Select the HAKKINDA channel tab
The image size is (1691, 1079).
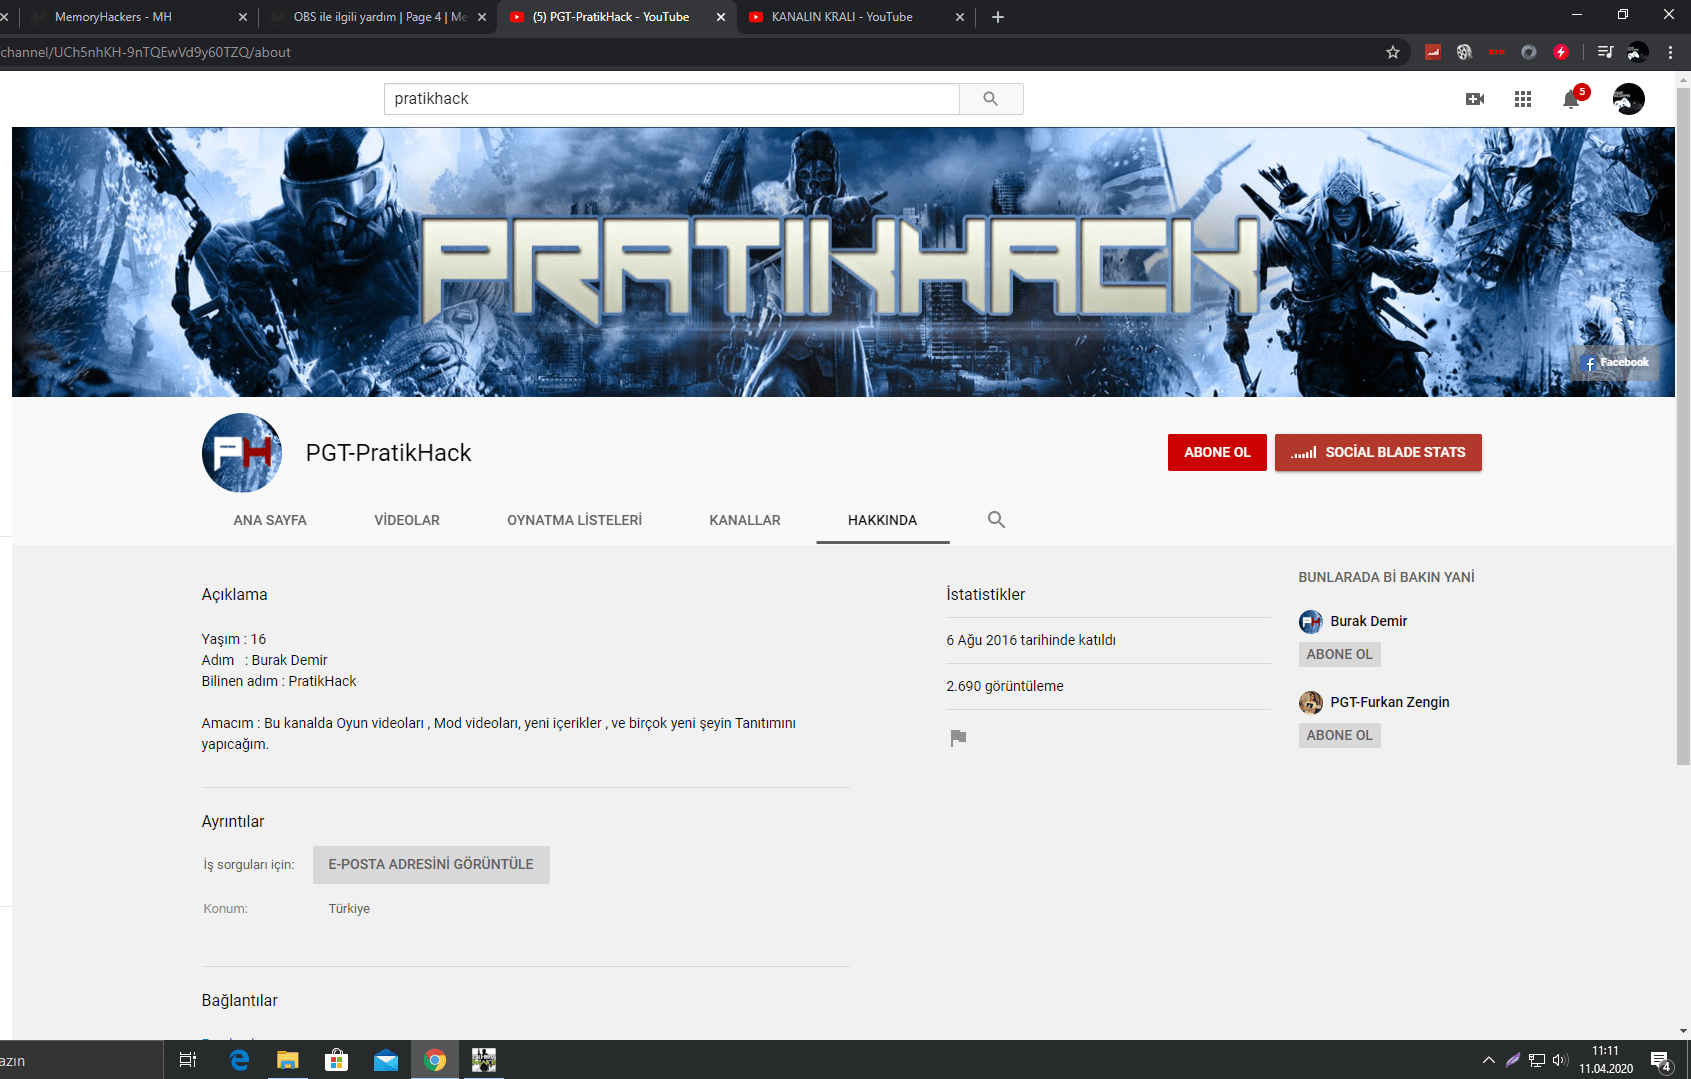pyautogui.click(x=883, y=520)
